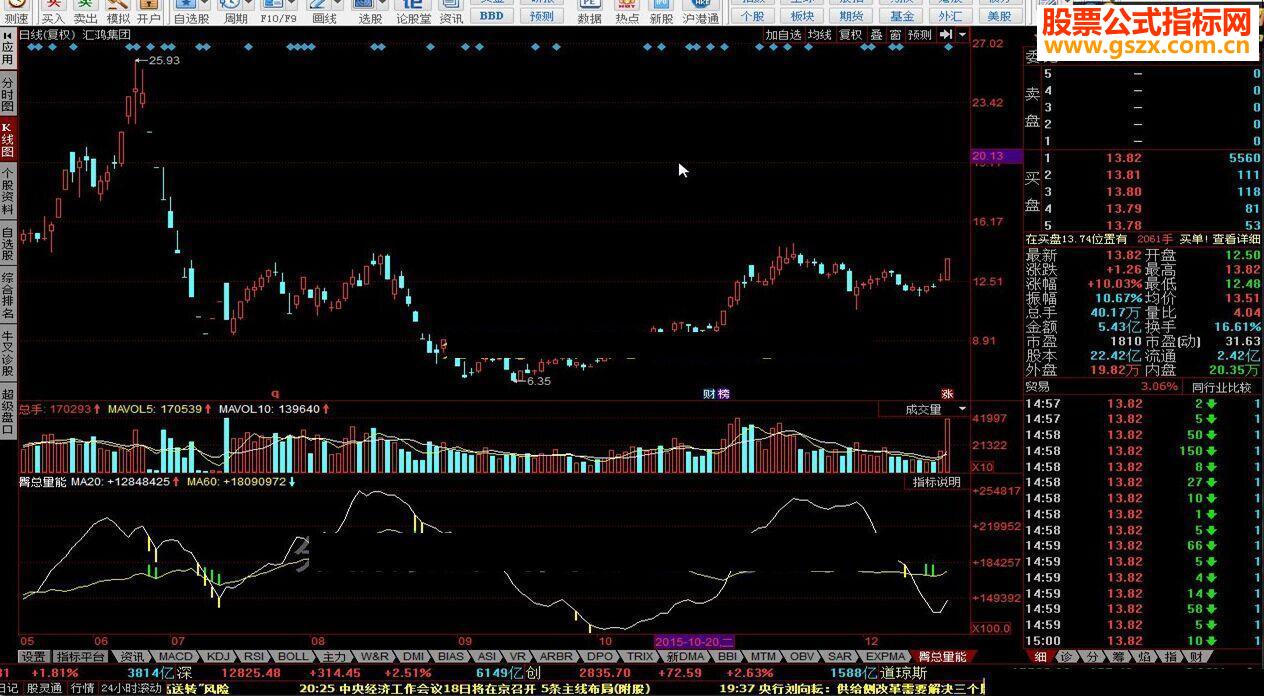Toggle 均线 moving averages display
Image resolution: width=1264 pixels, height=696 pixels.
pyautogui.click(x=820, y=34)
